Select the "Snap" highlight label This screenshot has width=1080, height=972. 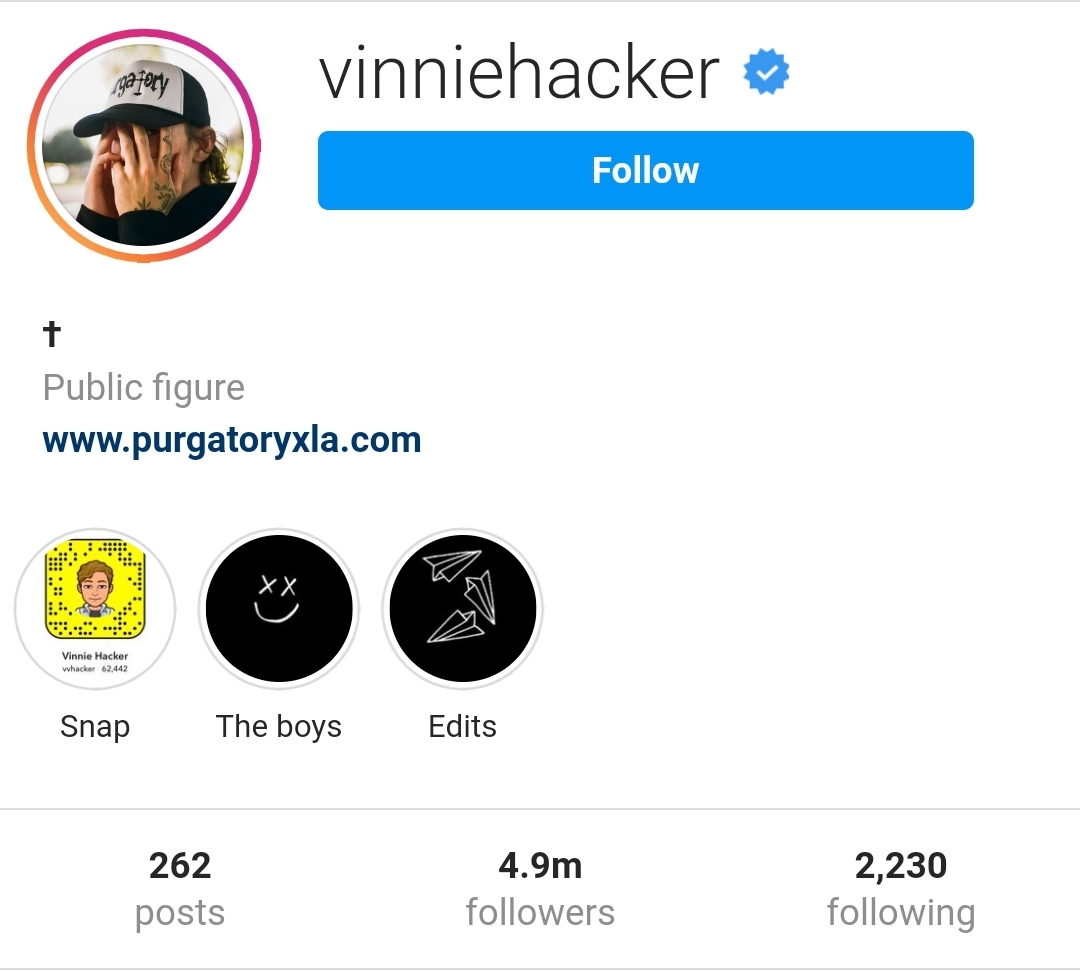click(x=95, y=727)
